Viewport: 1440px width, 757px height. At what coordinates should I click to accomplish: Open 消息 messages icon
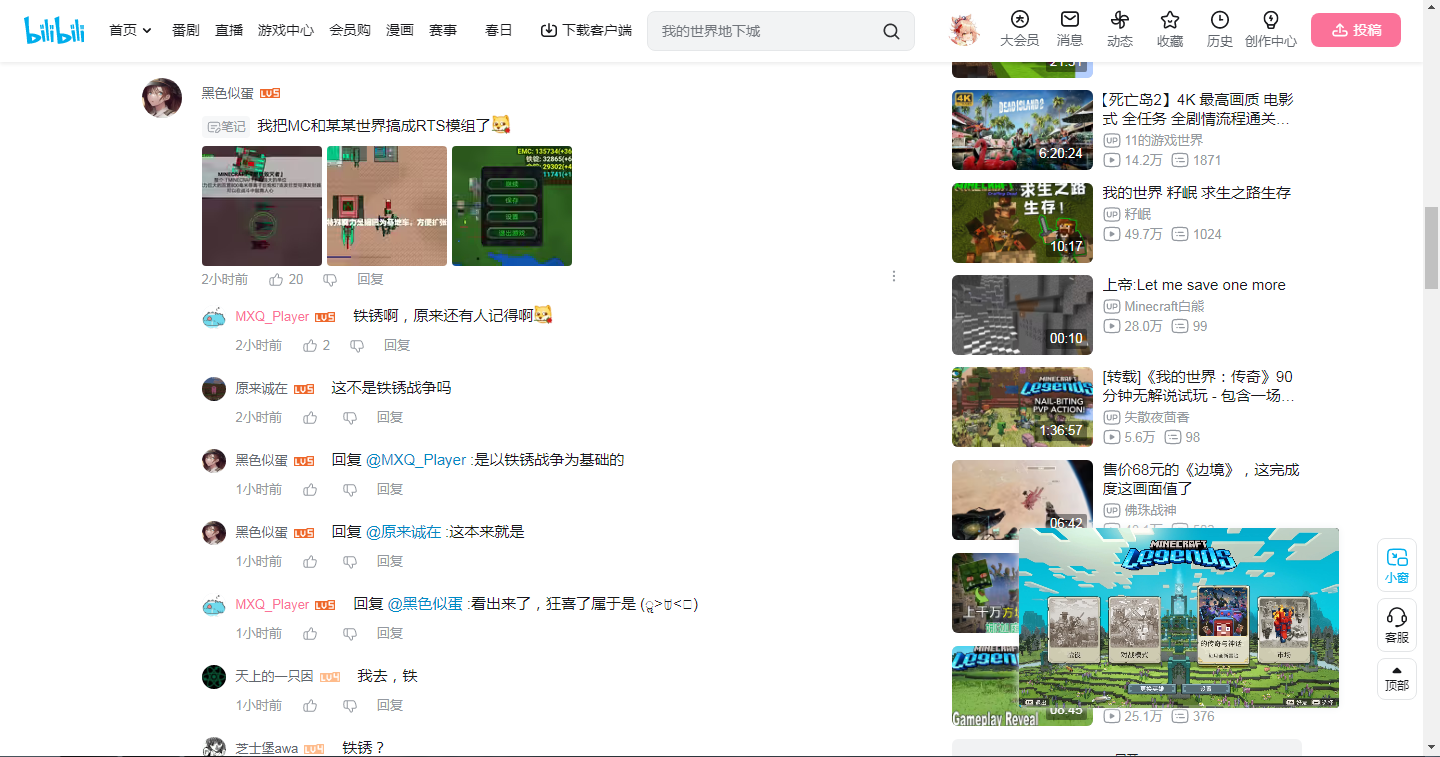pyautogui.click(x=1069, y=20)
